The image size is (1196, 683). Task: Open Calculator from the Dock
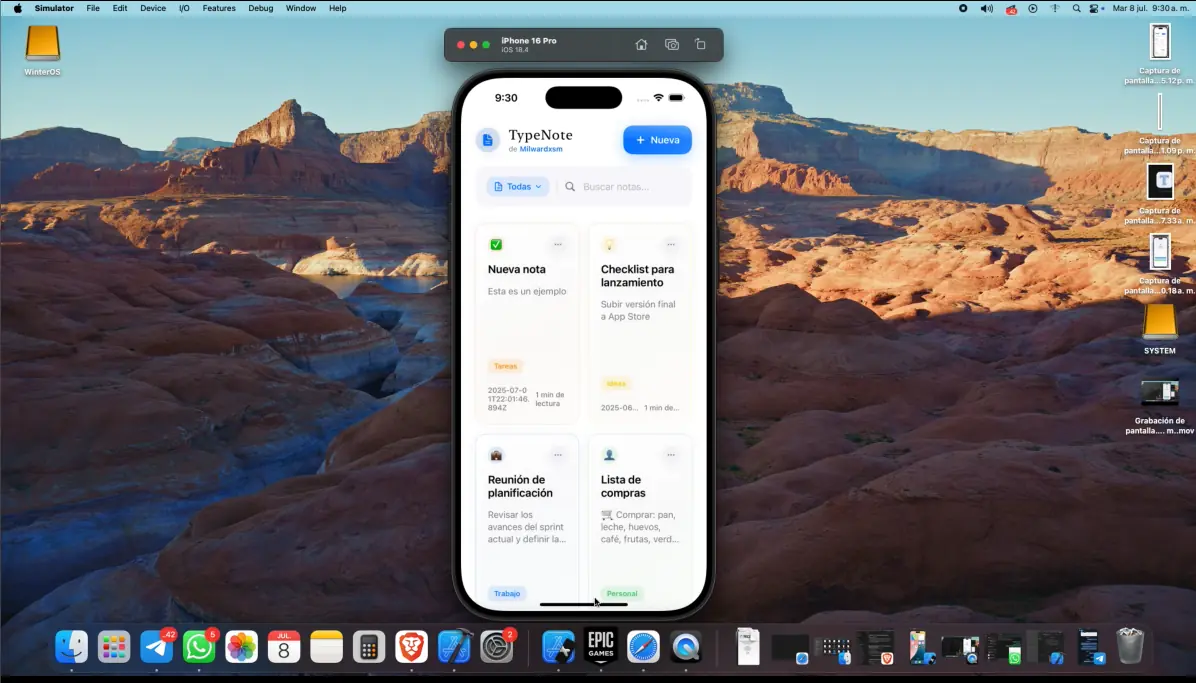[x=369, y=647]
